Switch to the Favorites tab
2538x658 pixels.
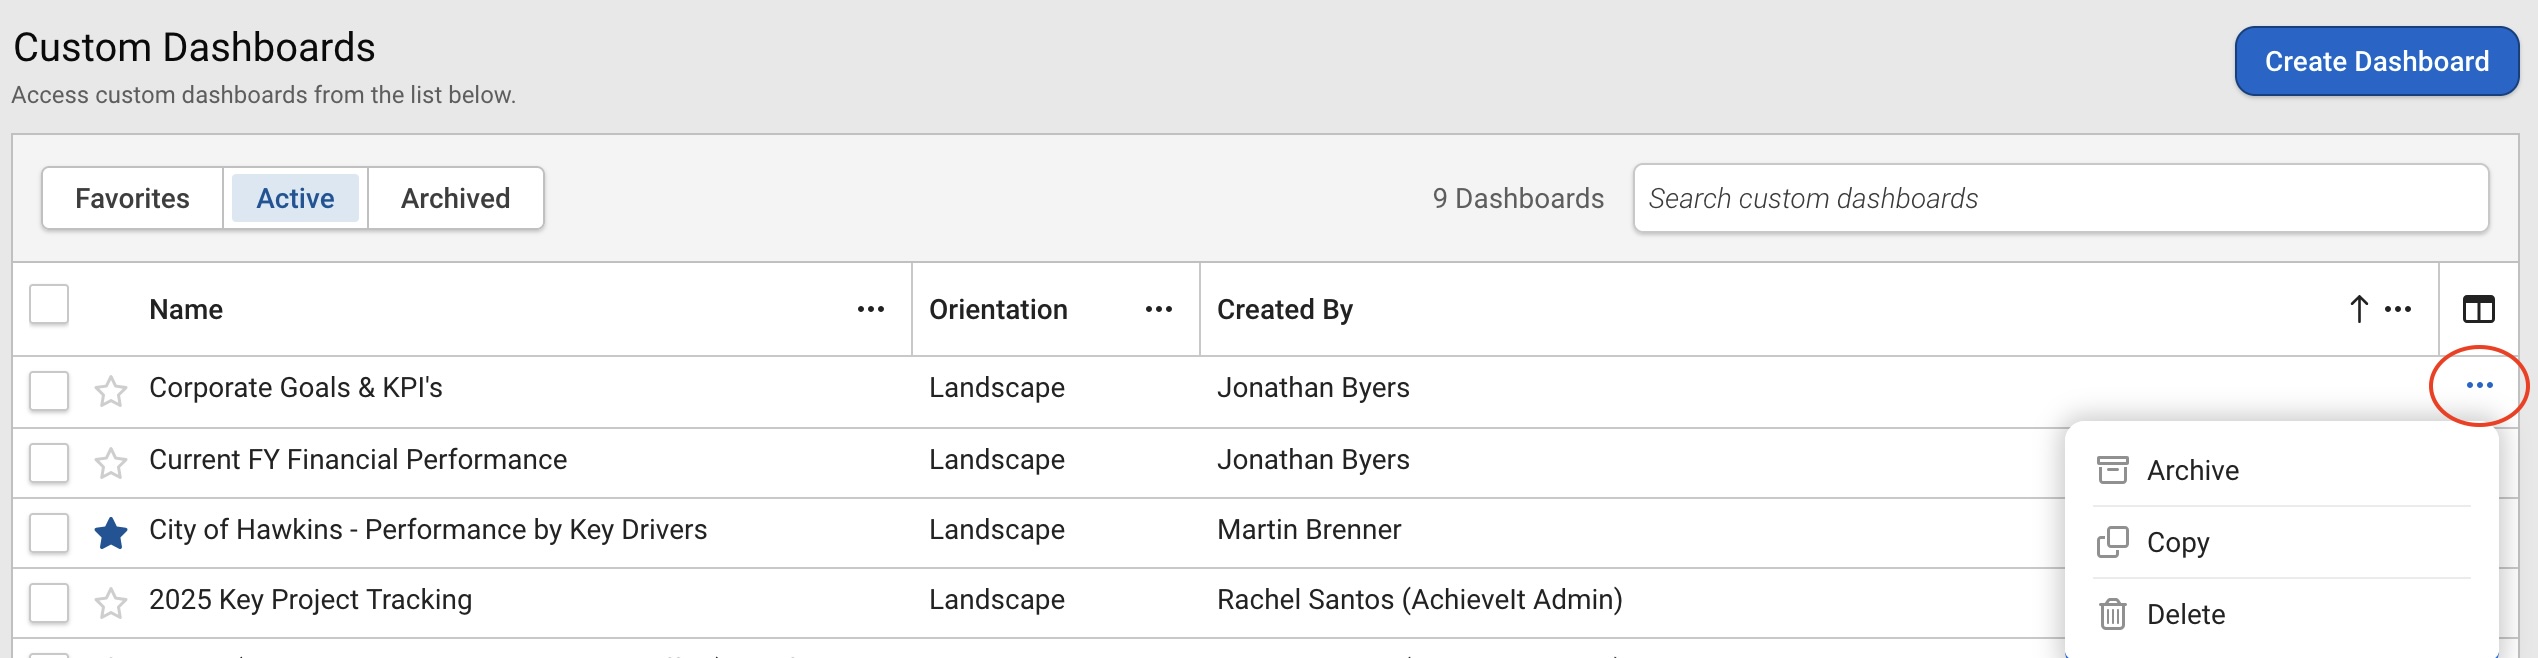pos(132,198)
